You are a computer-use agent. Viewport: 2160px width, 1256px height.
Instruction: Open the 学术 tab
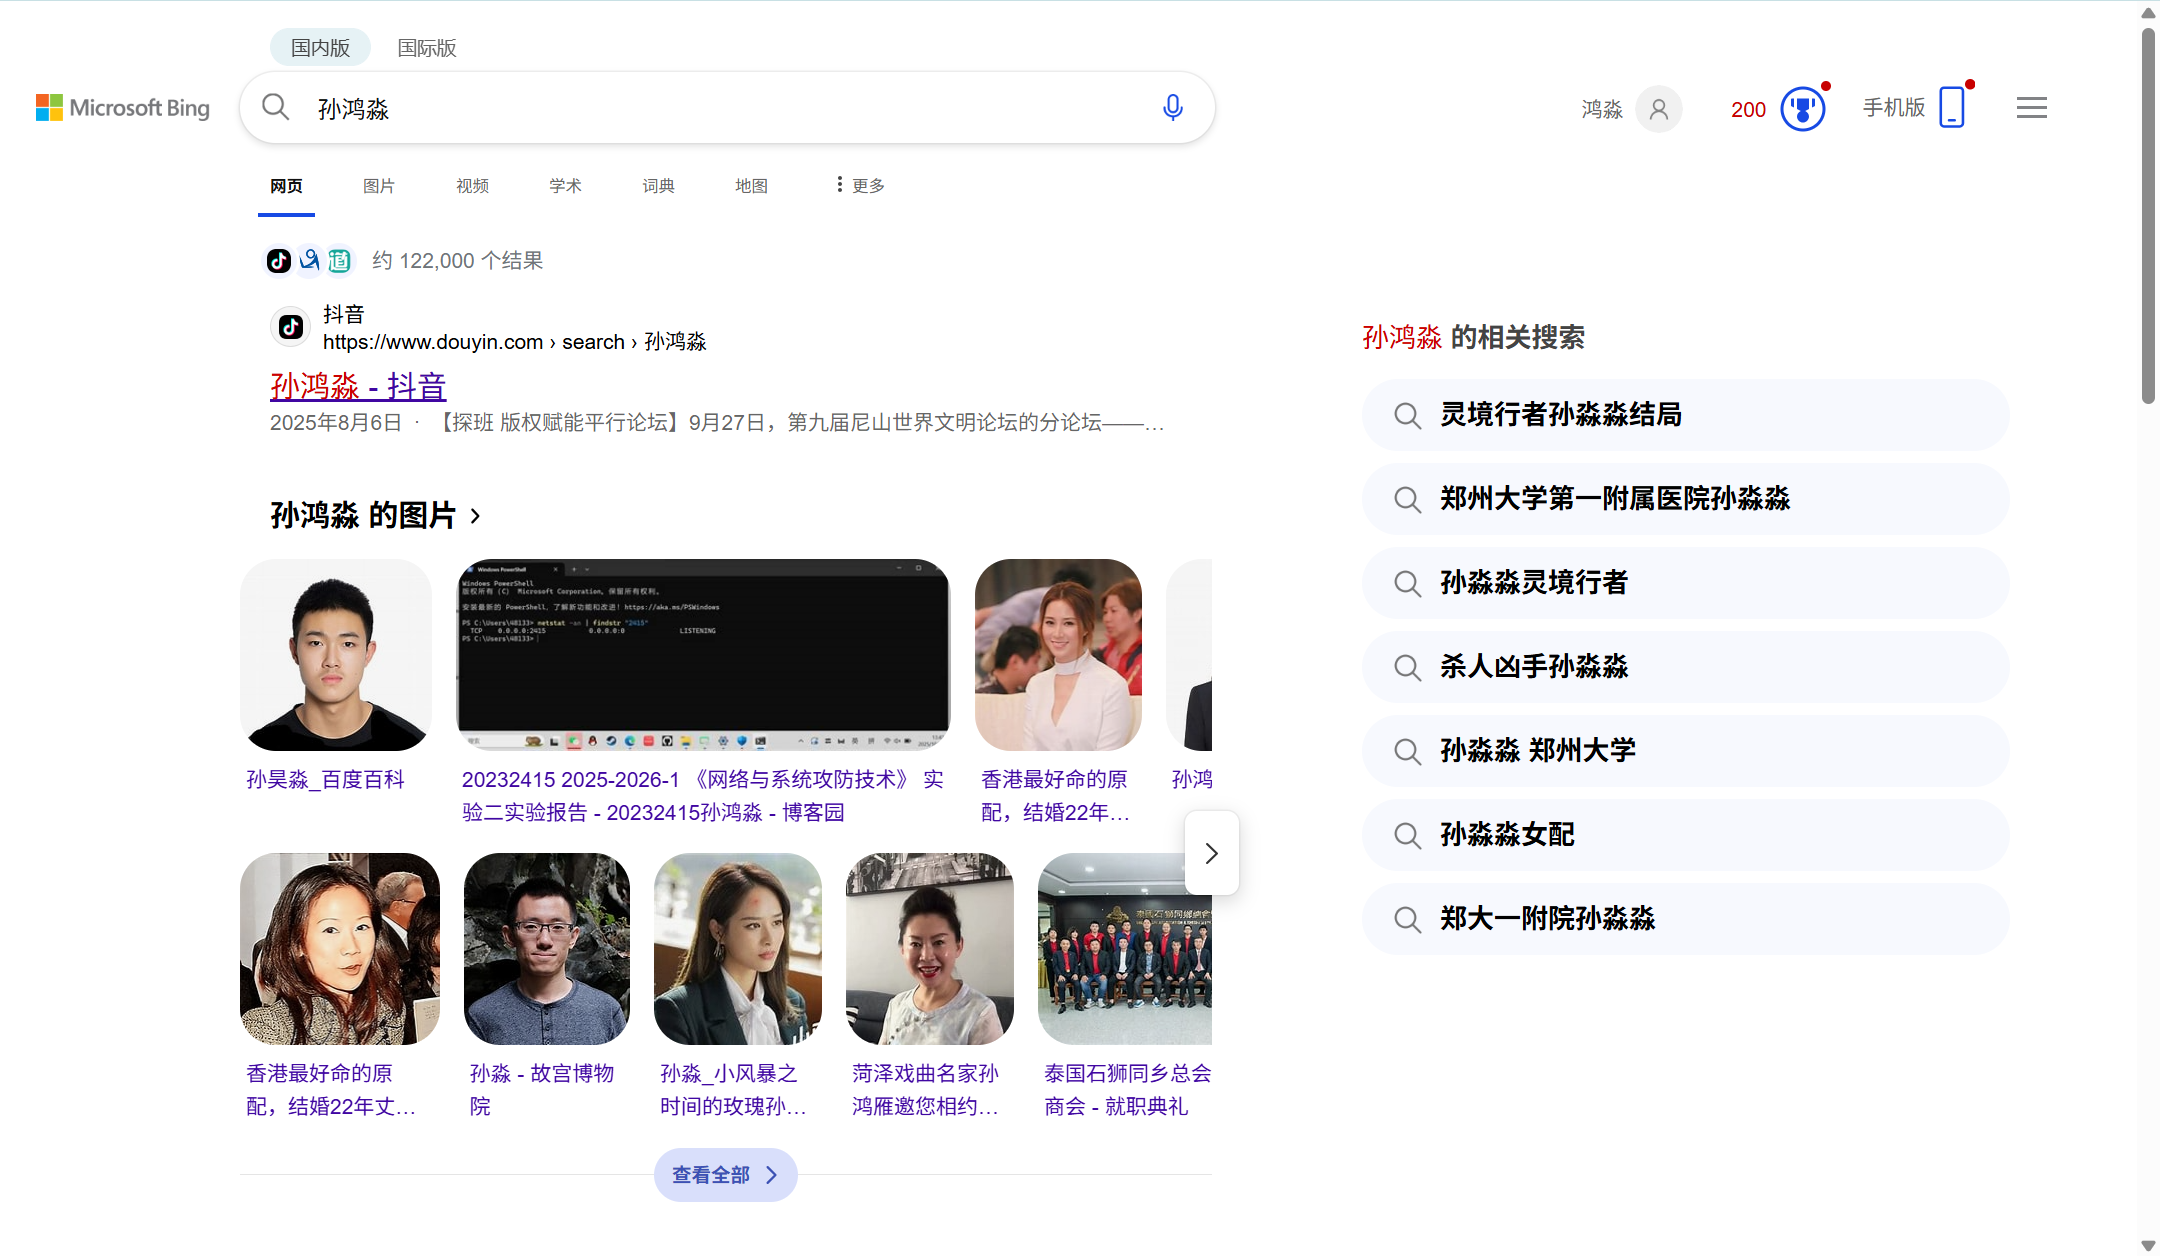coord(565,185)
